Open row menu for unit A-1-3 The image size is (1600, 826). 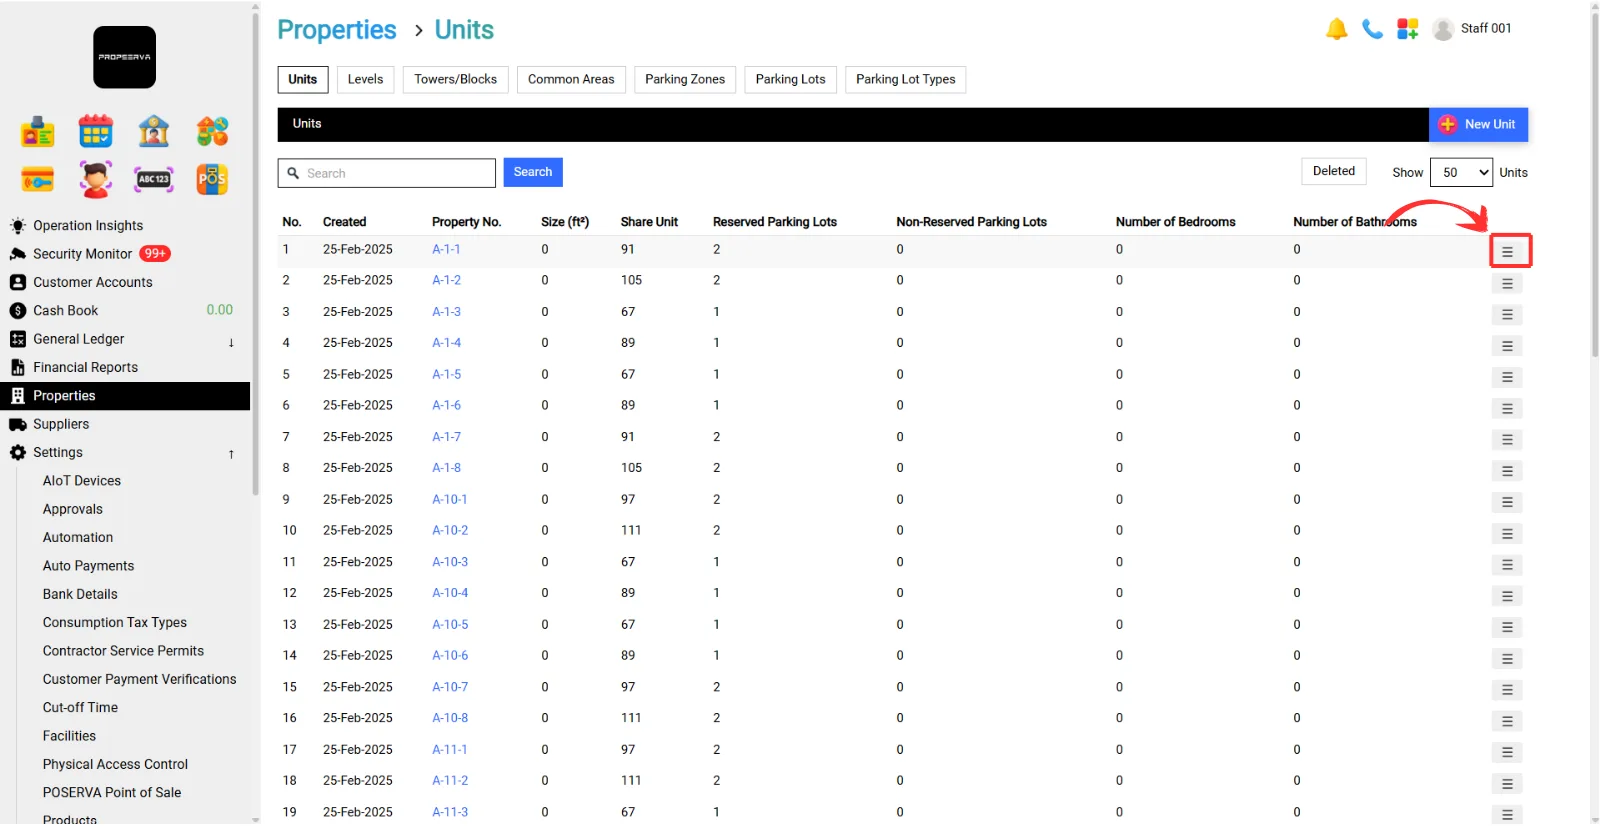(1507, 315)
